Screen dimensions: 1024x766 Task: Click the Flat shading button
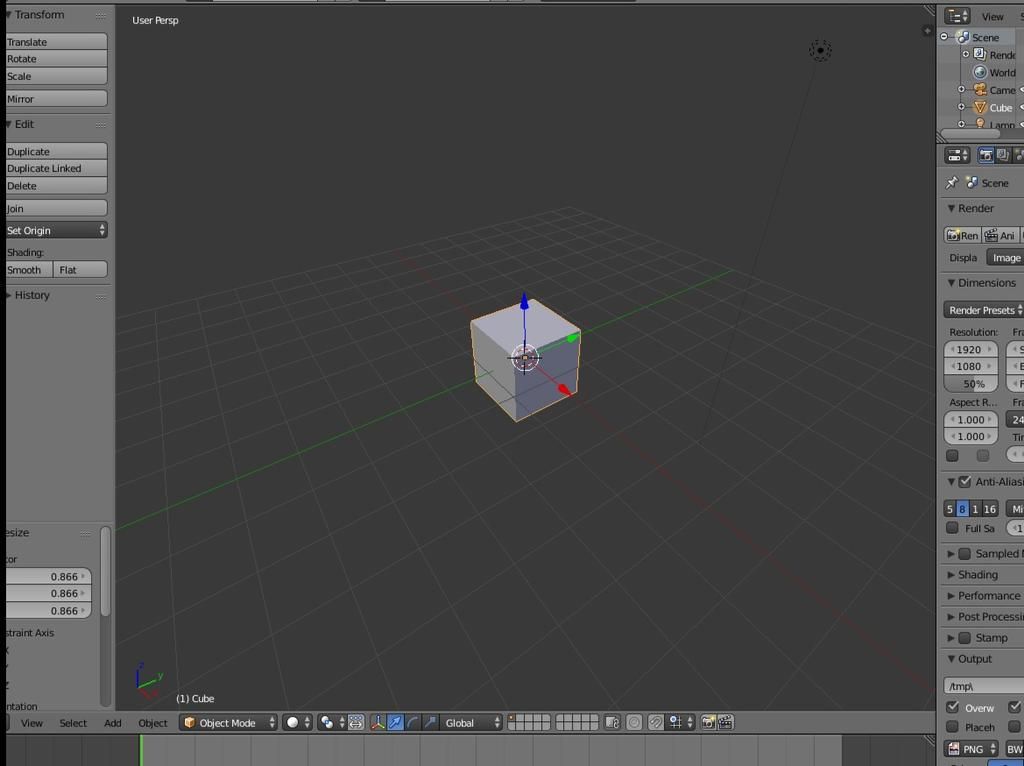(x=80, y=270)
